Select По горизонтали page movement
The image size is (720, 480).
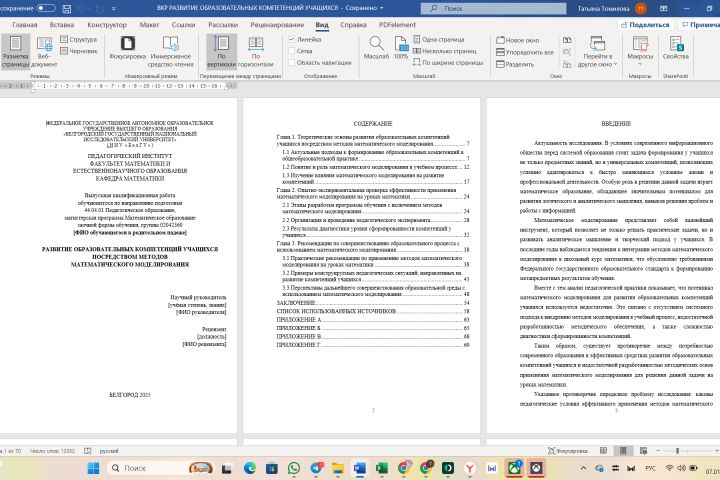tap(256, 51)
